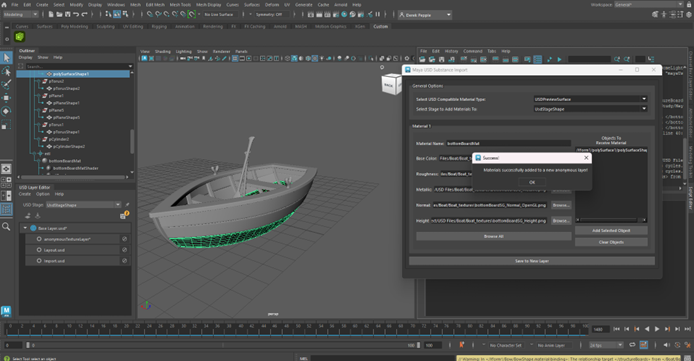
Task: Click the play backwards button on the timeline
Action: point(647,329)
